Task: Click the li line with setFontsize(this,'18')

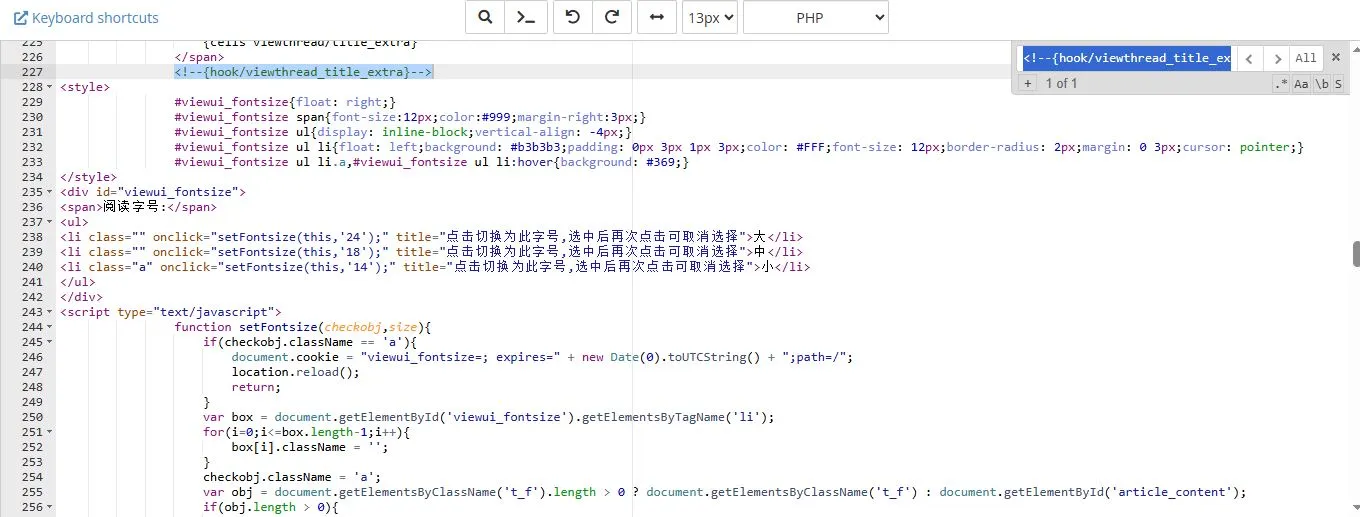Action: 431,252
